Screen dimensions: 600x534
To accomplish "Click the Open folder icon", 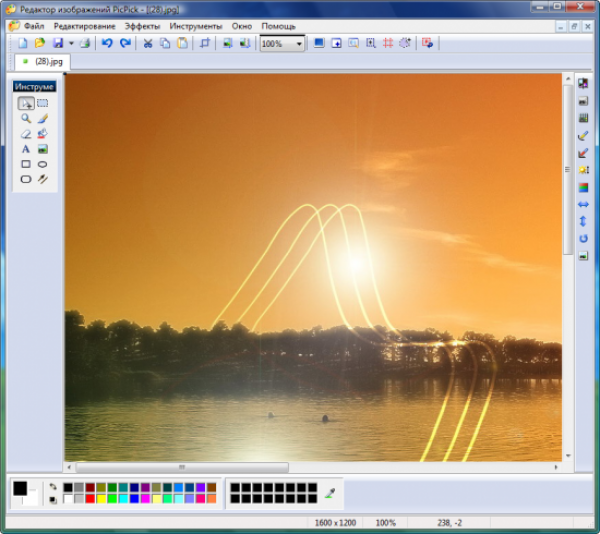I will pyautogui.click(x=40, y=43).
